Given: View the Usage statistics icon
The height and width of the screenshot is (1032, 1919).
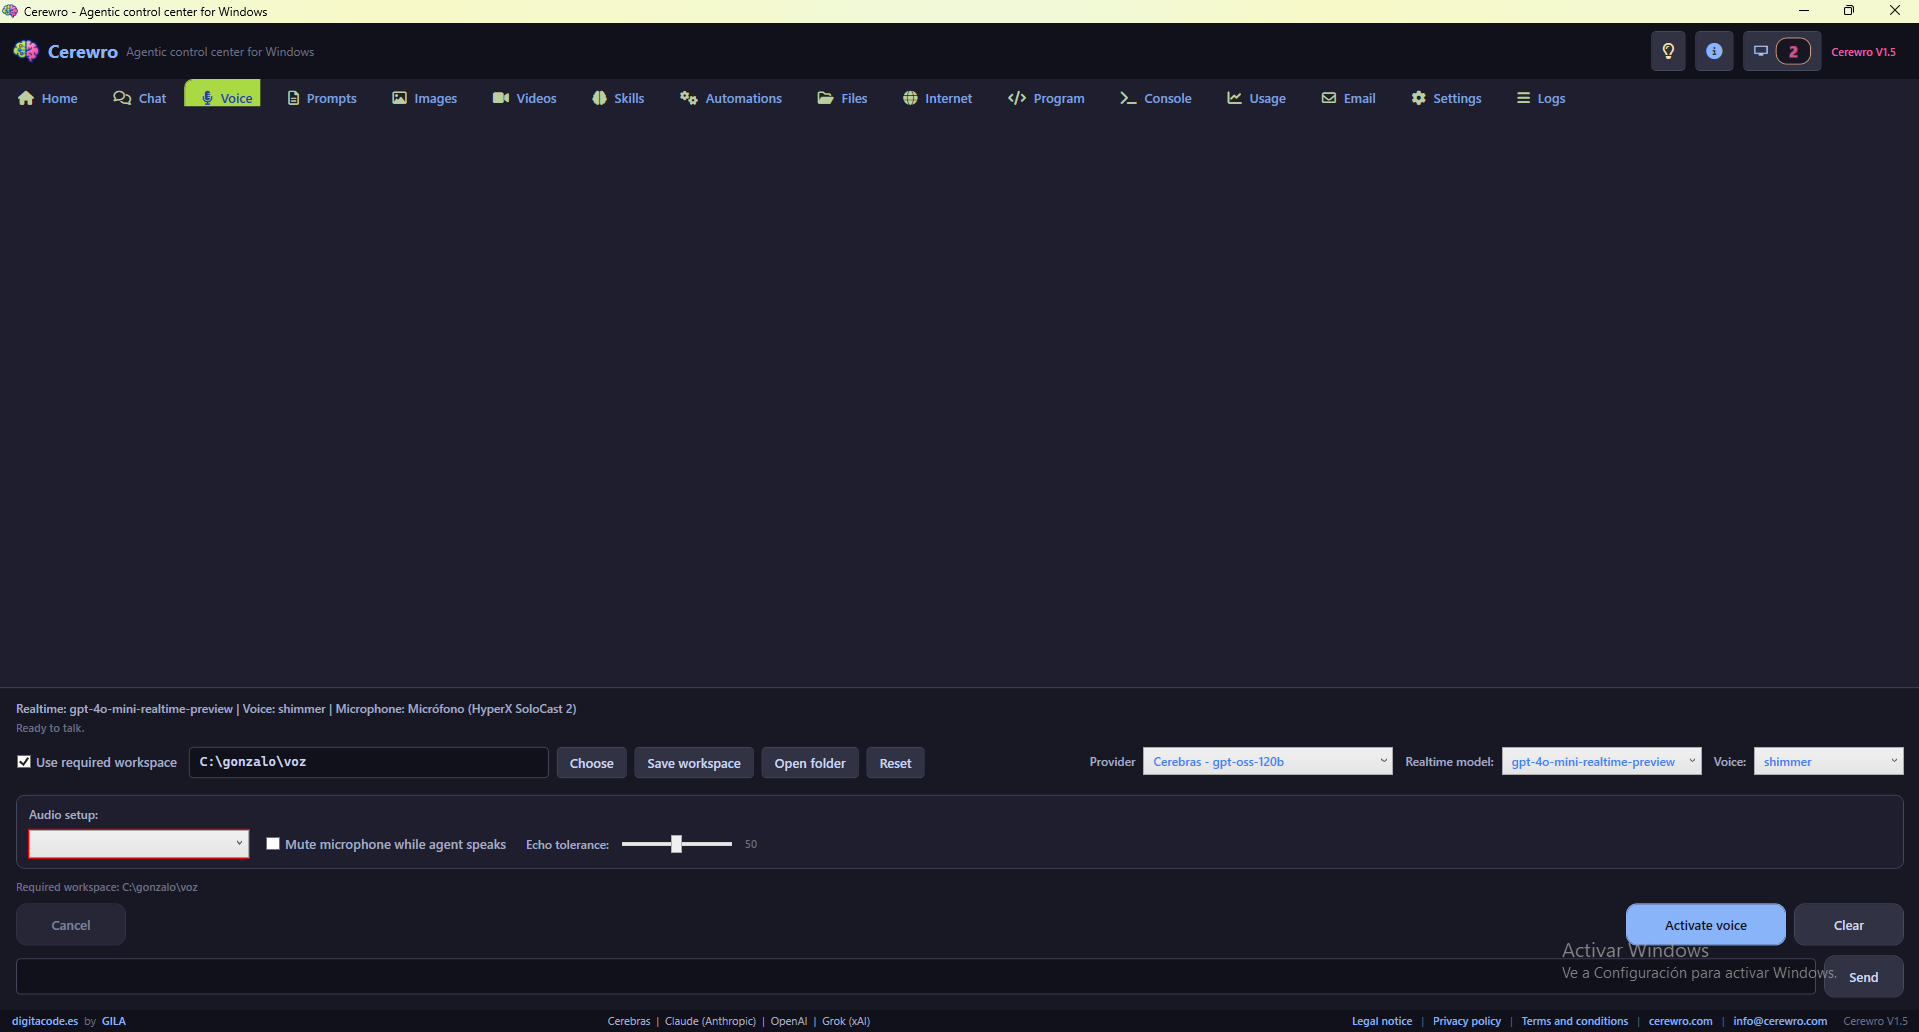Looking at the screenshot, I should pos(1234,98).
